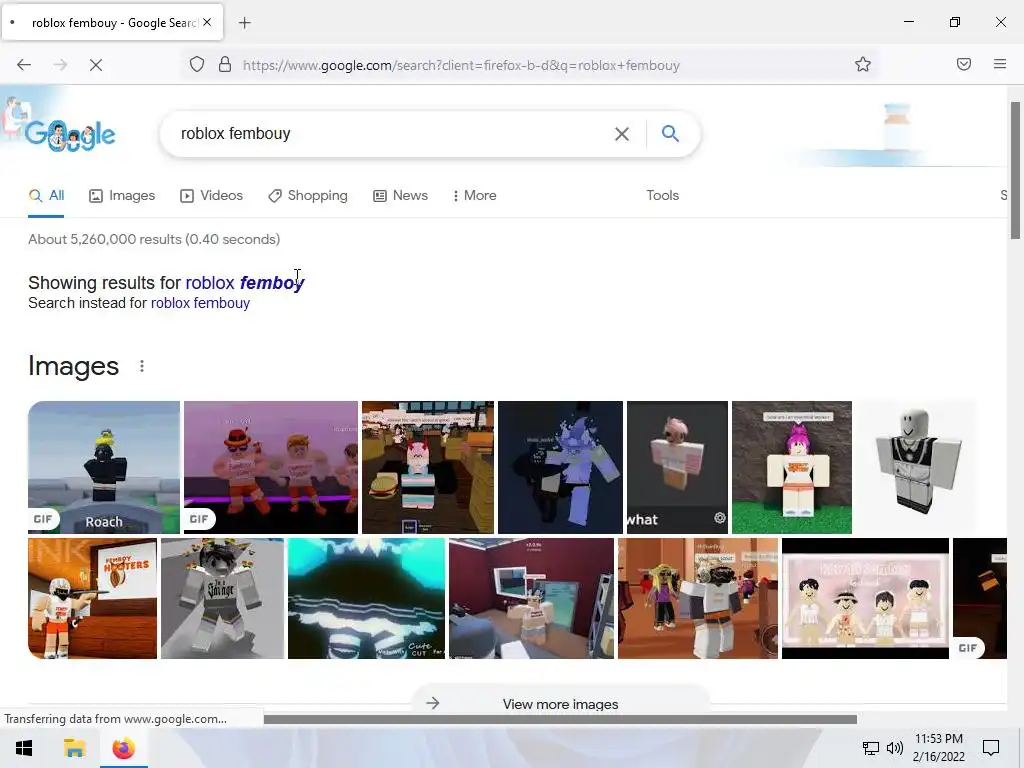Follow corrected 'roblox femboy' link
1024x768 pixels.
[x=245, y=283]
